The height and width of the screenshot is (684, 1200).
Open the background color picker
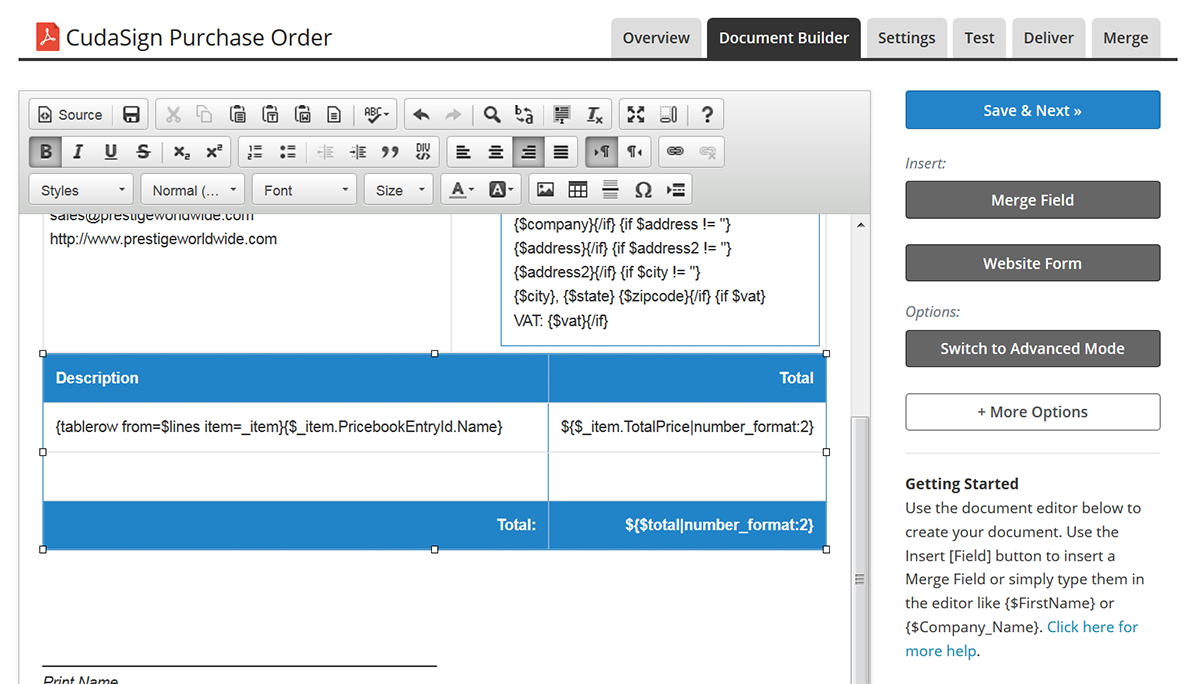501,190
